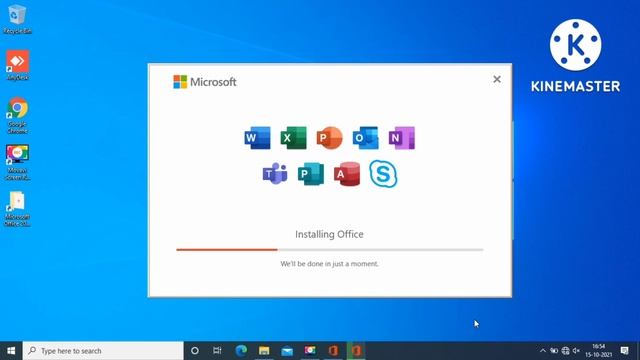Click the Publisher icon in the installer
Image resolution: width=640 pixels, height=360 pixels.
point(311,174)
